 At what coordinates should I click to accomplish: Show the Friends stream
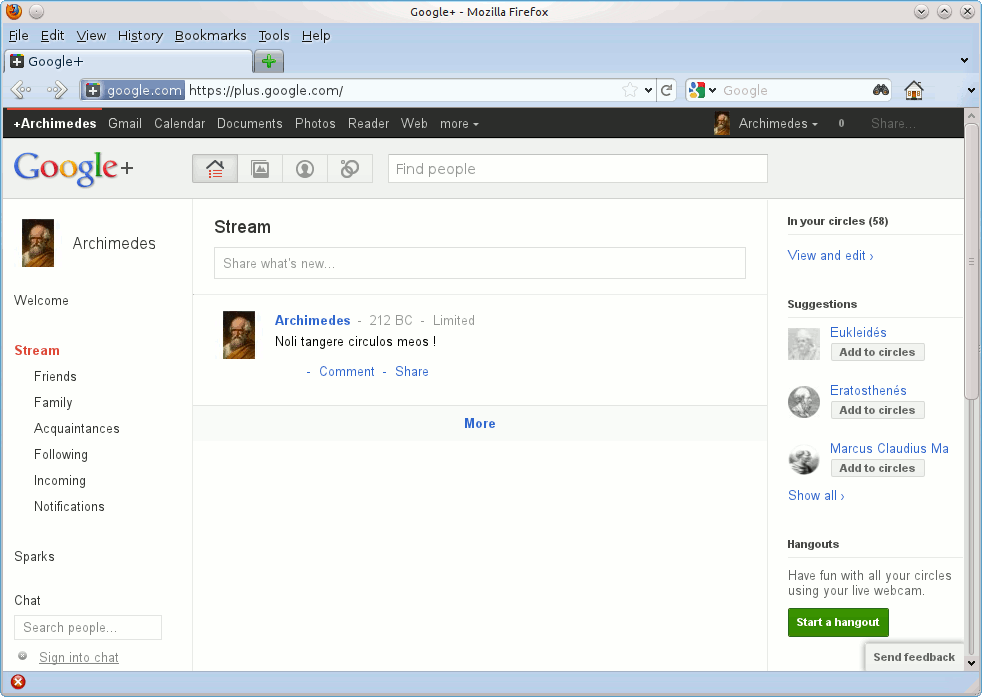point(55,376)
